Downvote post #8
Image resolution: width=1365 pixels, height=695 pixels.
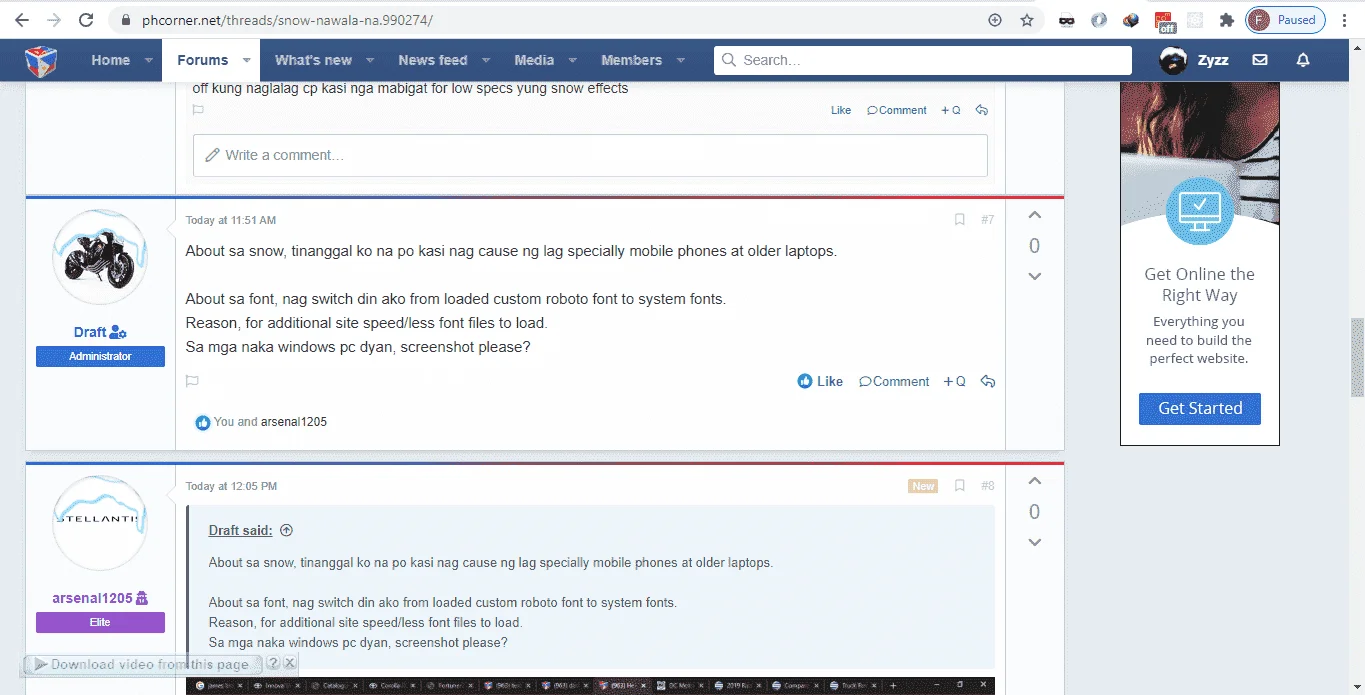[1035, 542]
